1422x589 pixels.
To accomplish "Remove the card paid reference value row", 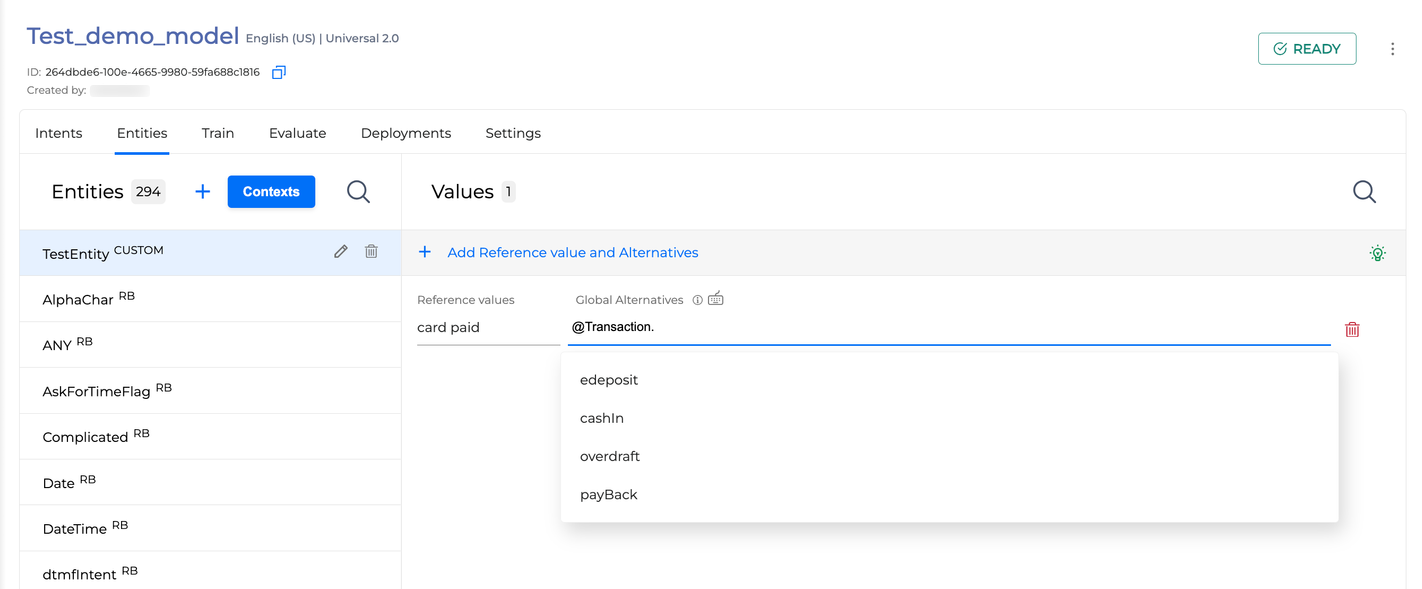I will 1352,329.
